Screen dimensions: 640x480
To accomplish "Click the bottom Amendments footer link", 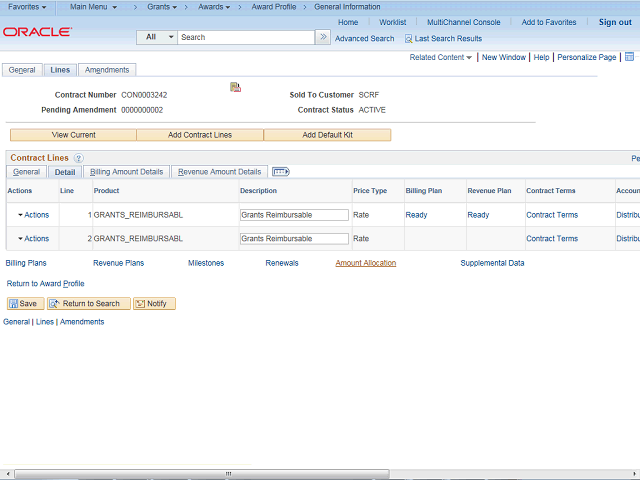I will (82, 322).
